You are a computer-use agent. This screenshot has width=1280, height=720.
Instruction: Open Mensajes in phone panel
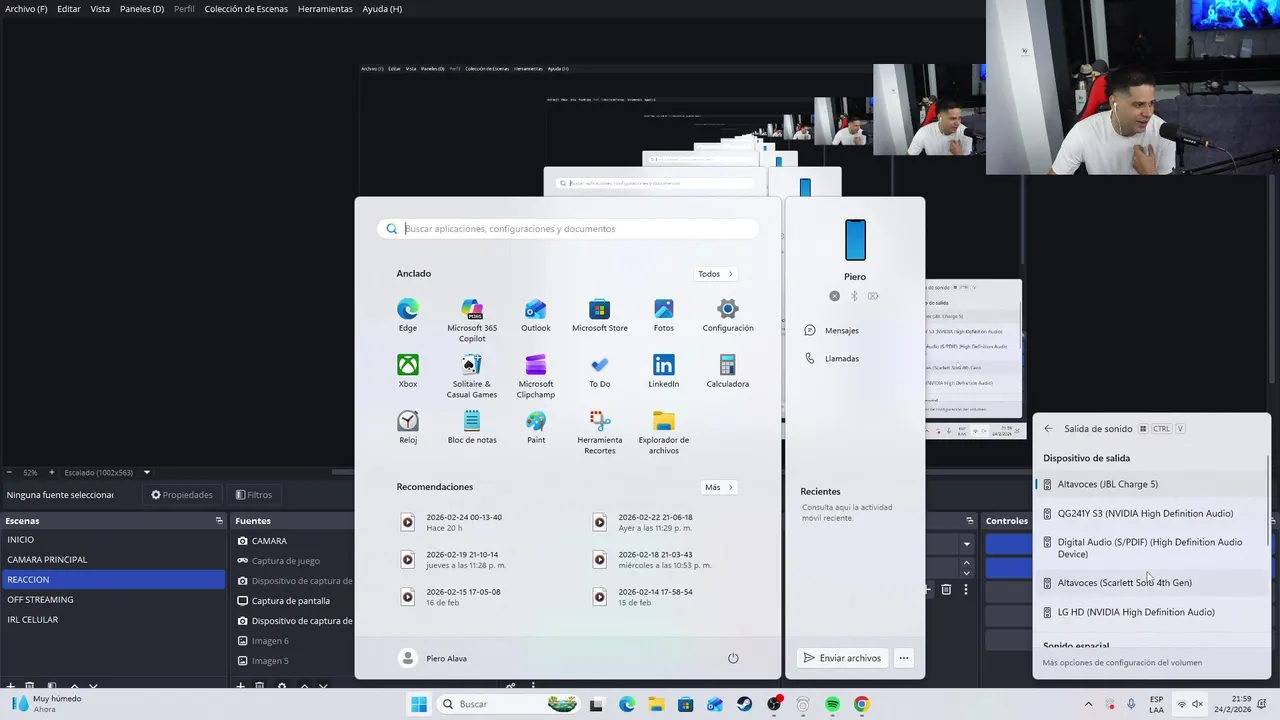click(832, 331)
